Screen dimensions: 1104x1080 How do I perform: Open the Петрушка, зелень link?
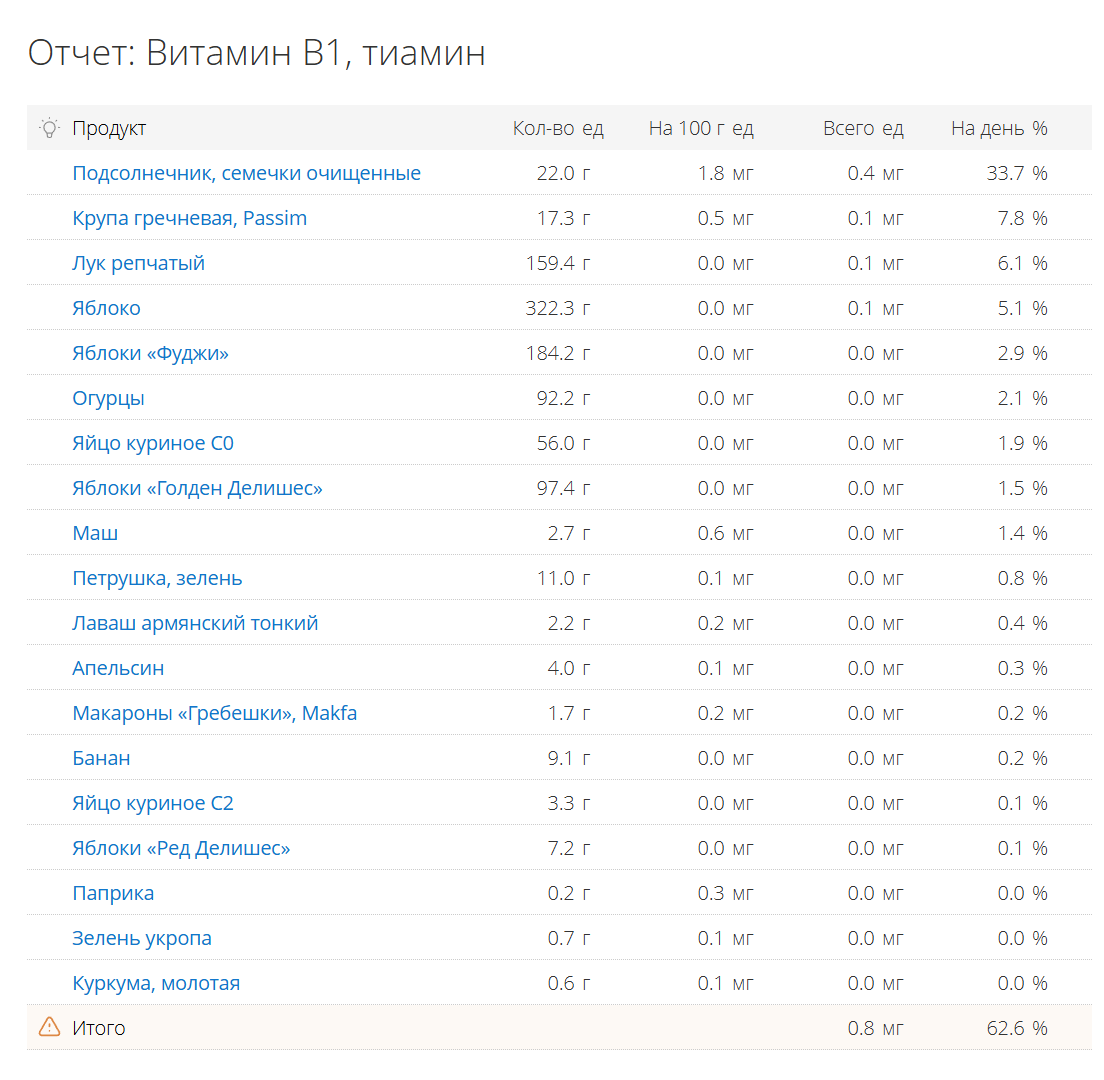[x=157, y=579]
